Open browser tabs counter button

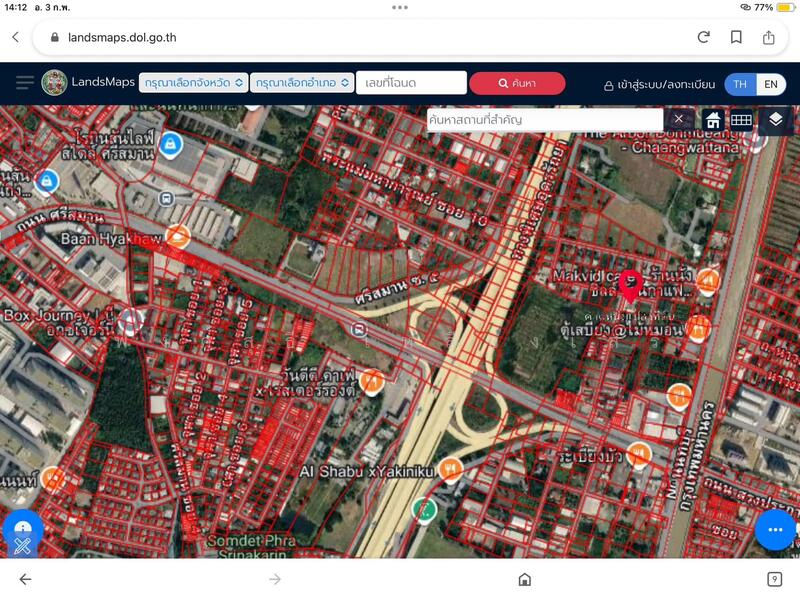[774, 579]
